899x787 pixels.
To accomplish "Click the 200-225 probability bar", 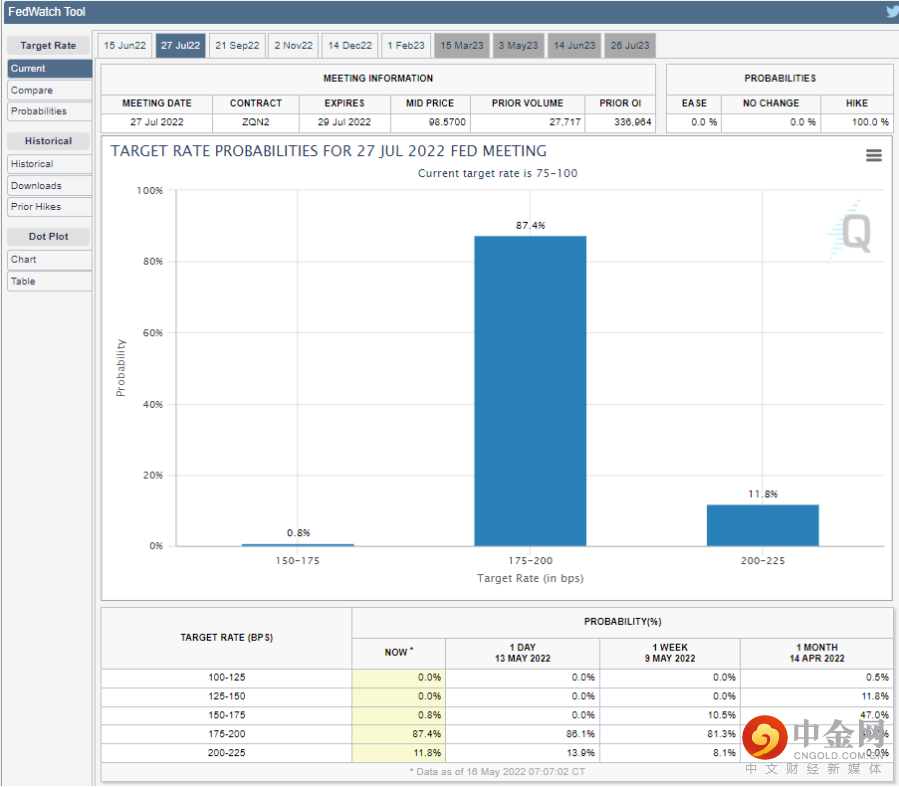I will click(x=762, y=525).
